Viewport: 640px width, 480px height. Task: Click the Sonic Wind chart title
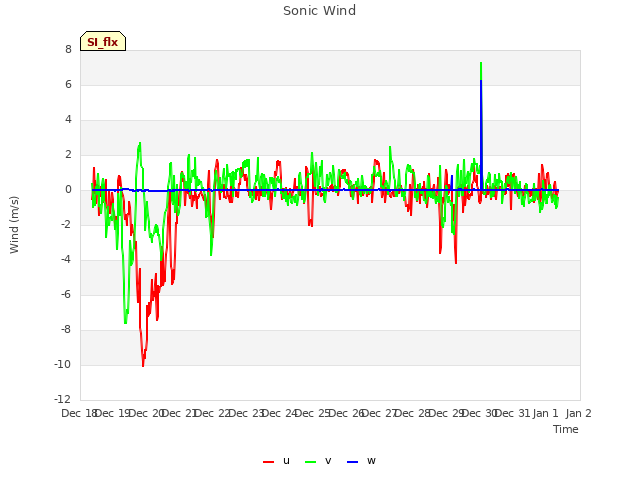320,11
